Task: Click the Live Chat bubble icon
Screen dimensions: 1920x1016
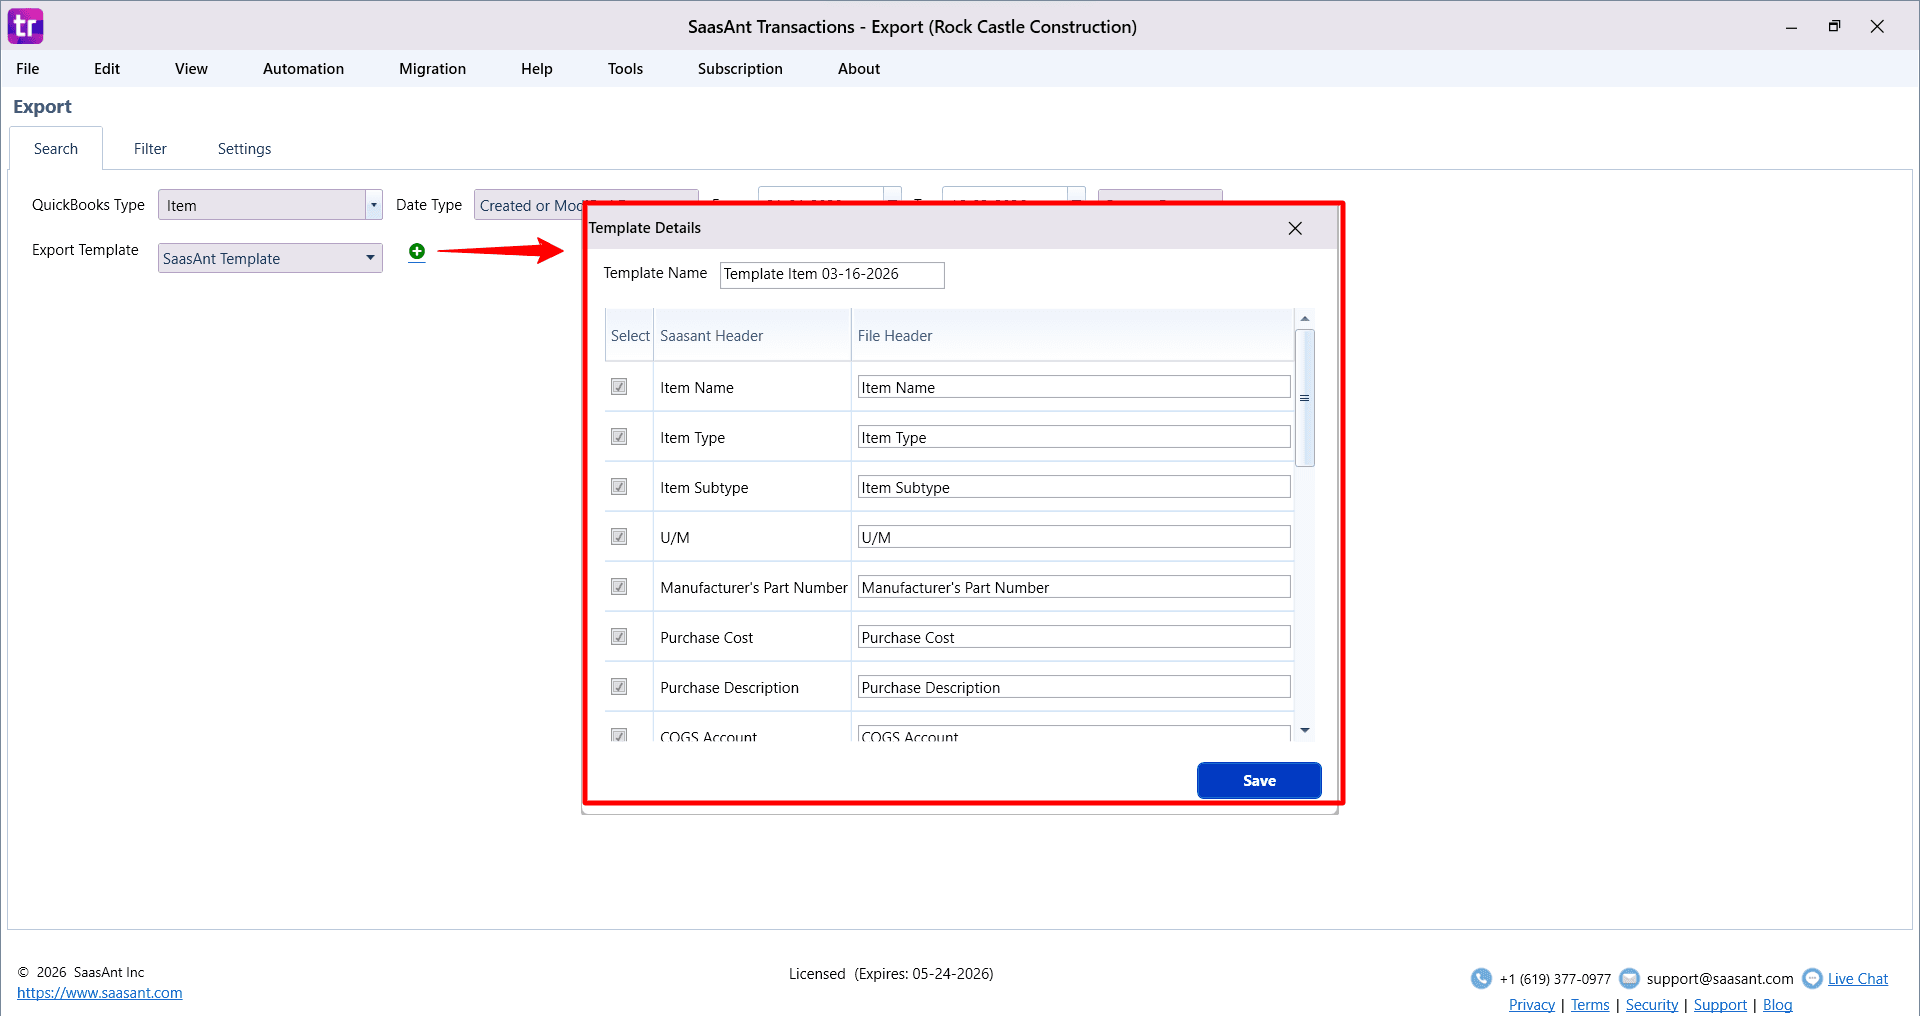Action: pyautogui.click(x=1812, y=978)
